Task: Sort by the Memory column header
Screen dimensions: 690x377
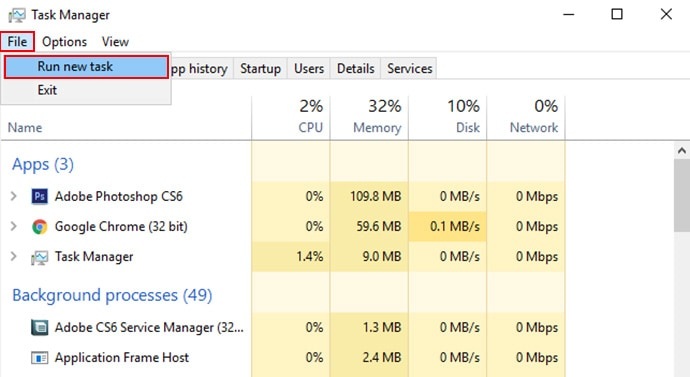Action: tap(369, 117)
